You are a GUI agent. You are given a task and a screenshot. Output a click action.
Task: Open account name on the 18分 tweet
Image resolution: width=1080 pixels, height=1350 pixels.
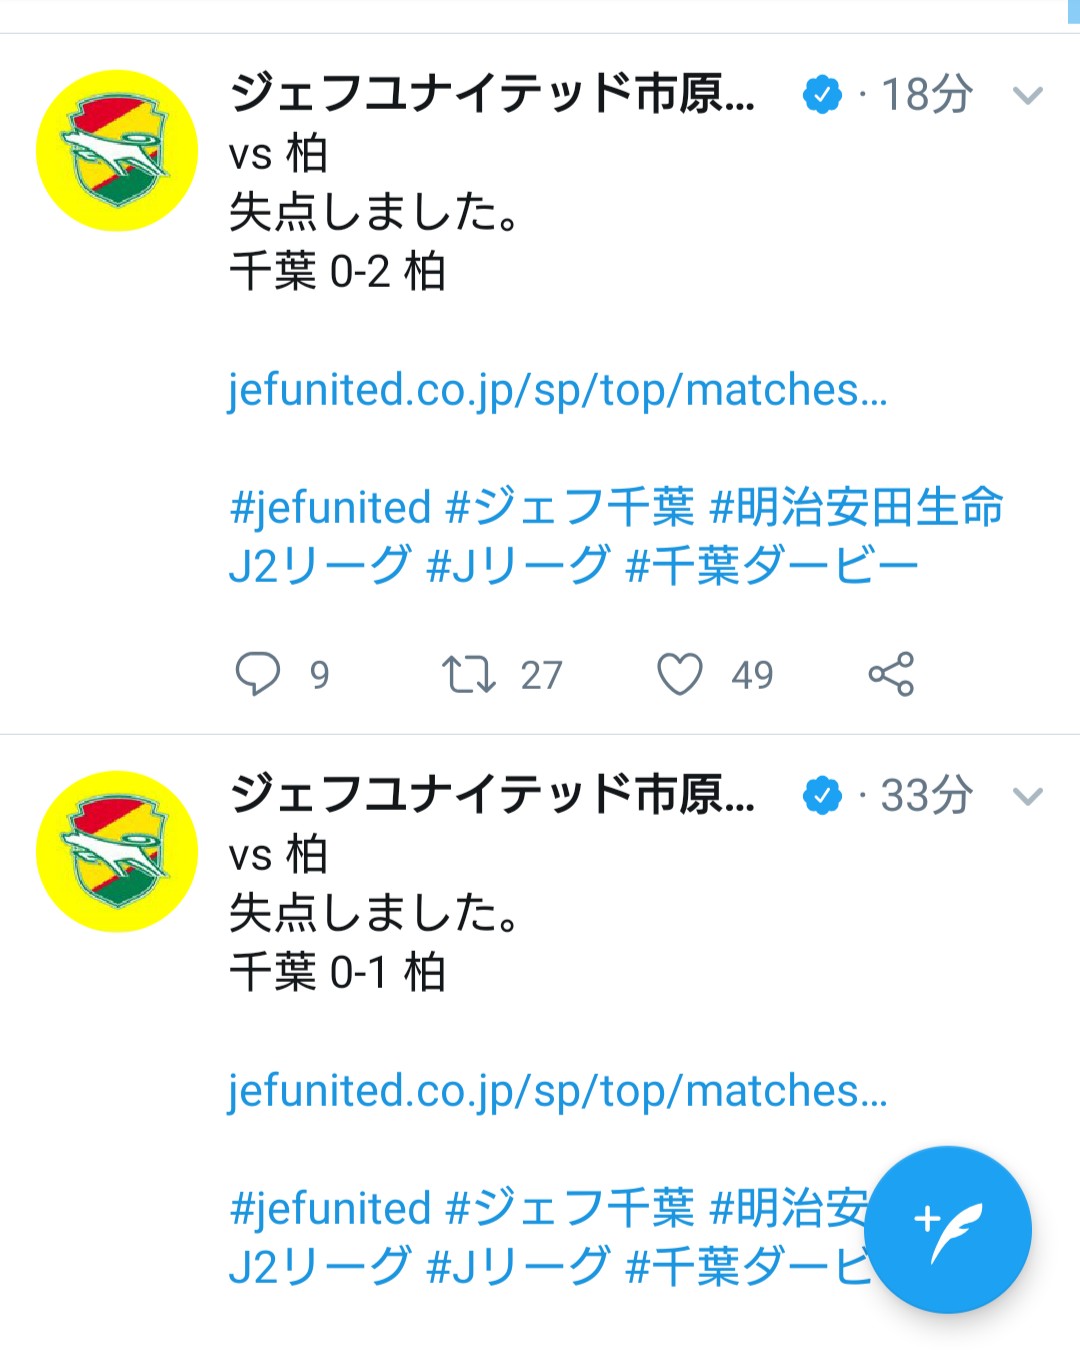(x=492, y=94)
